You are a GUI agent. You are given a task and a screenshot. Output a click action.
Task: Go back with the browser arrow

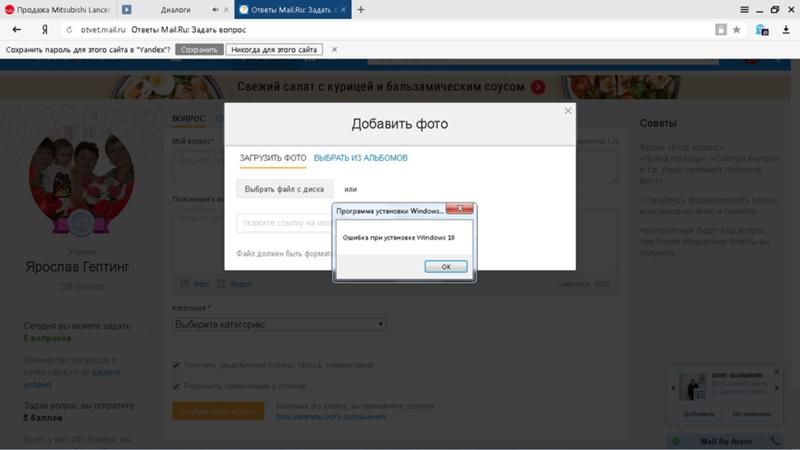pyautogui.click(x=16, y=30)
